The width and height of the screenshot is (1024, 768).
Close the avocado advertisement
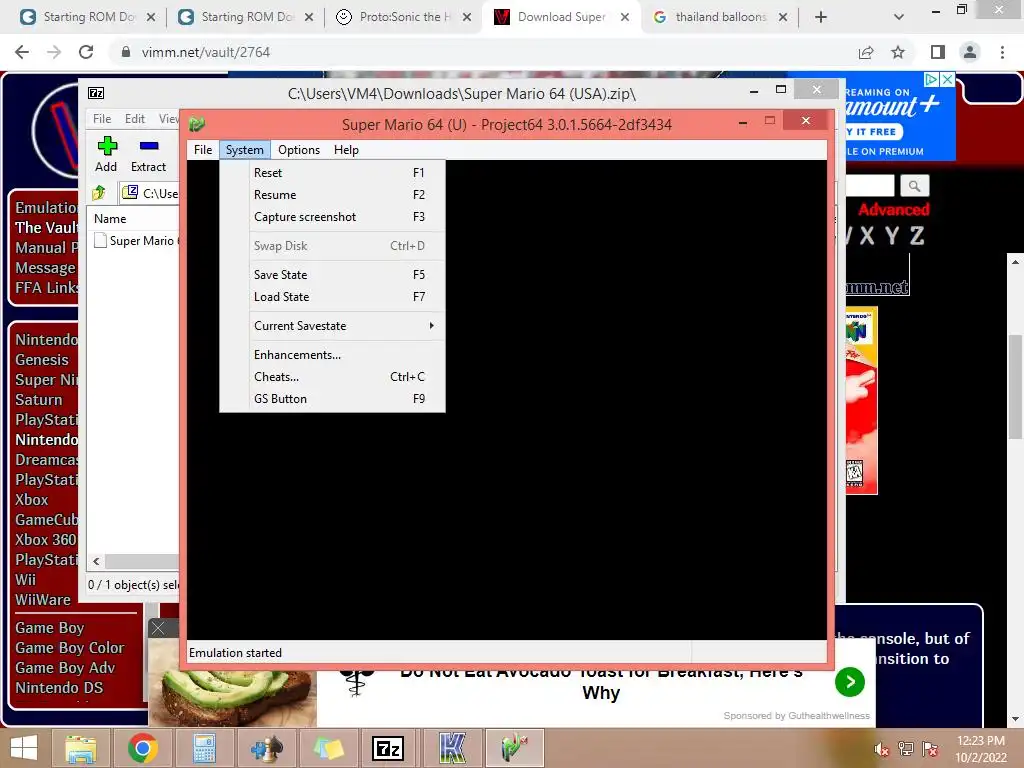[158, 628]
